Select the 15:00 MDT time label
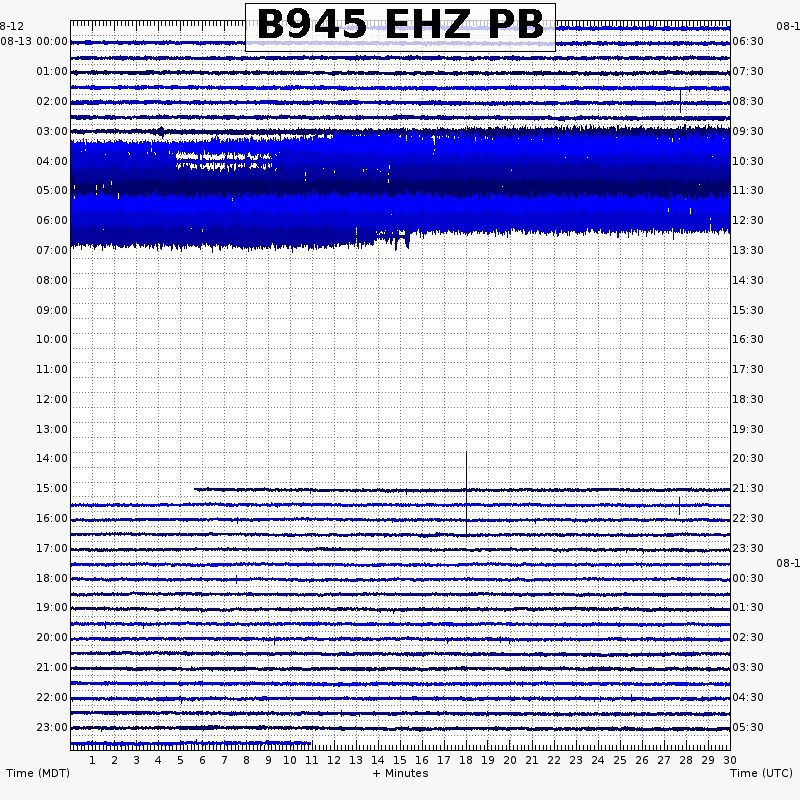800x800 pixels. 52,488
